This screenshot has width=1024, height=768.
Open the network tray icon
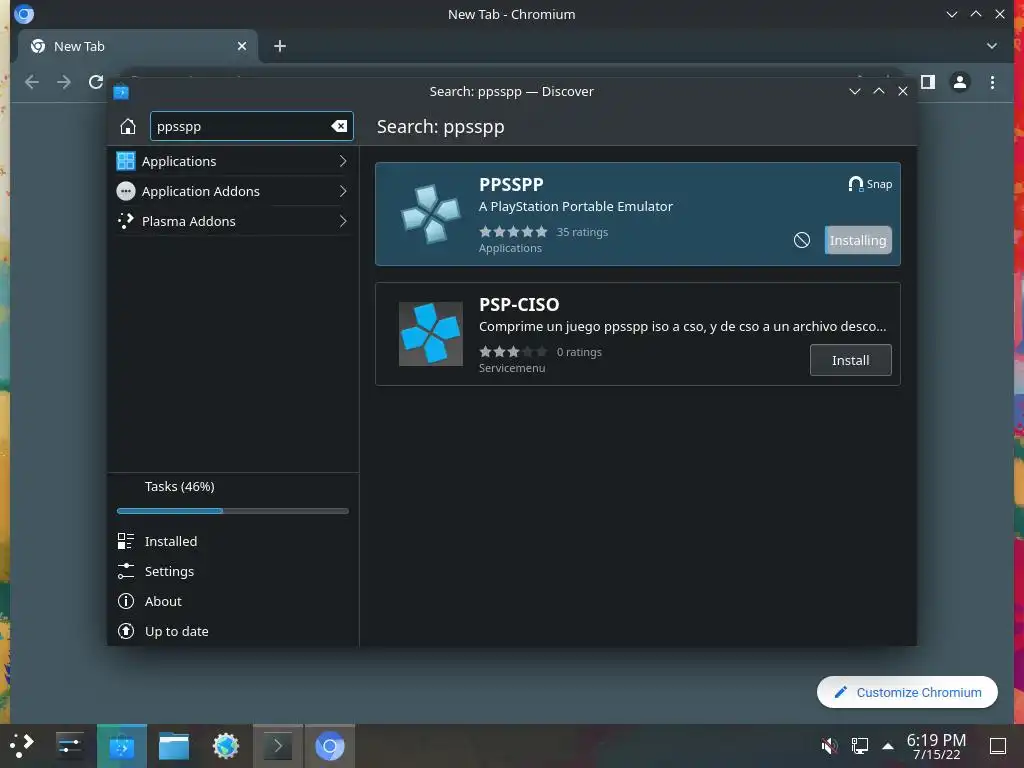click(859, 746)
